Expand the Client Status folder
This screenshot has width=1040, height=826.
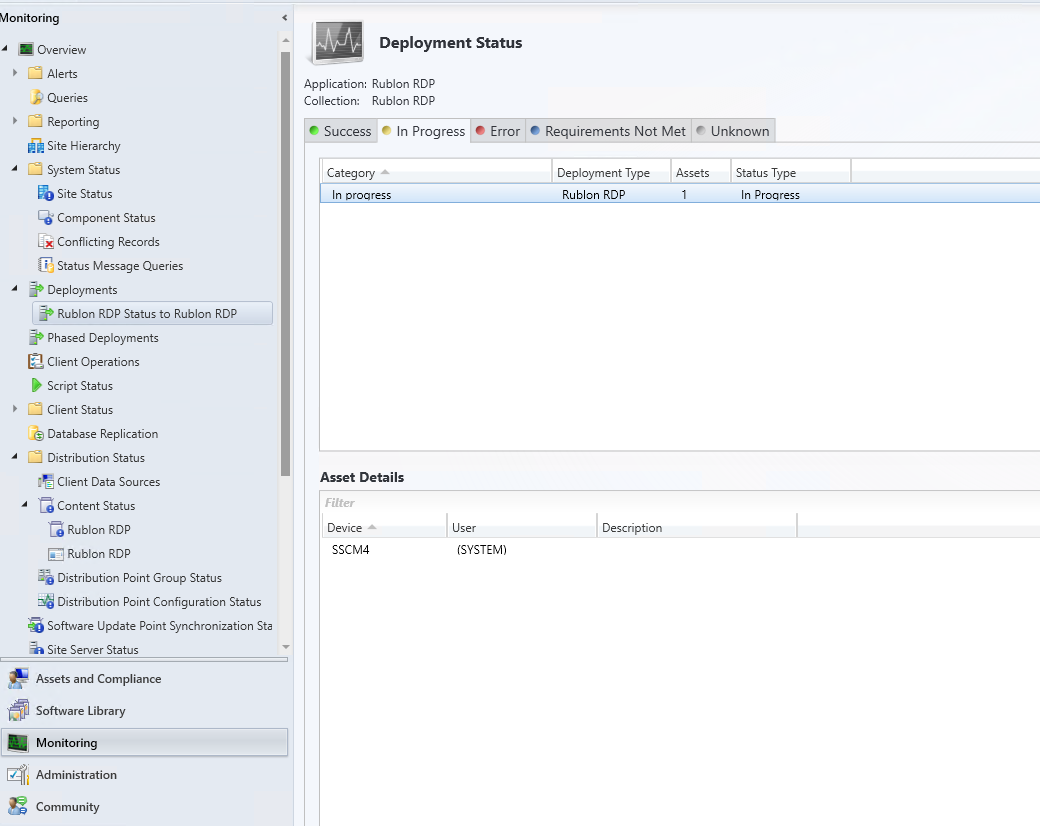point(15,410)
